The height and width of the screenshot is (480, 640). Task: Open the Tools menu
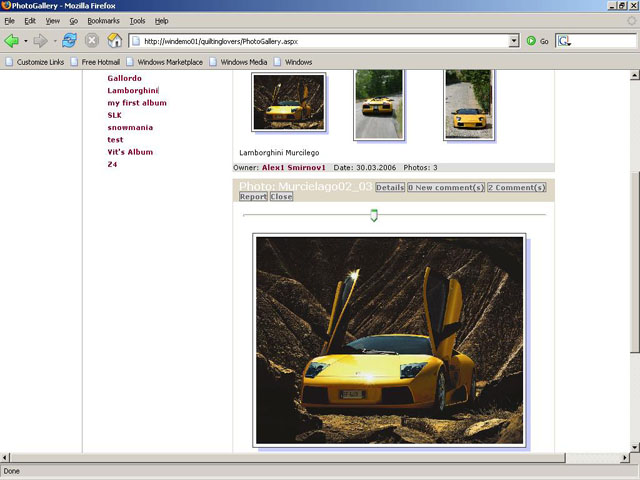click(137, 21)
